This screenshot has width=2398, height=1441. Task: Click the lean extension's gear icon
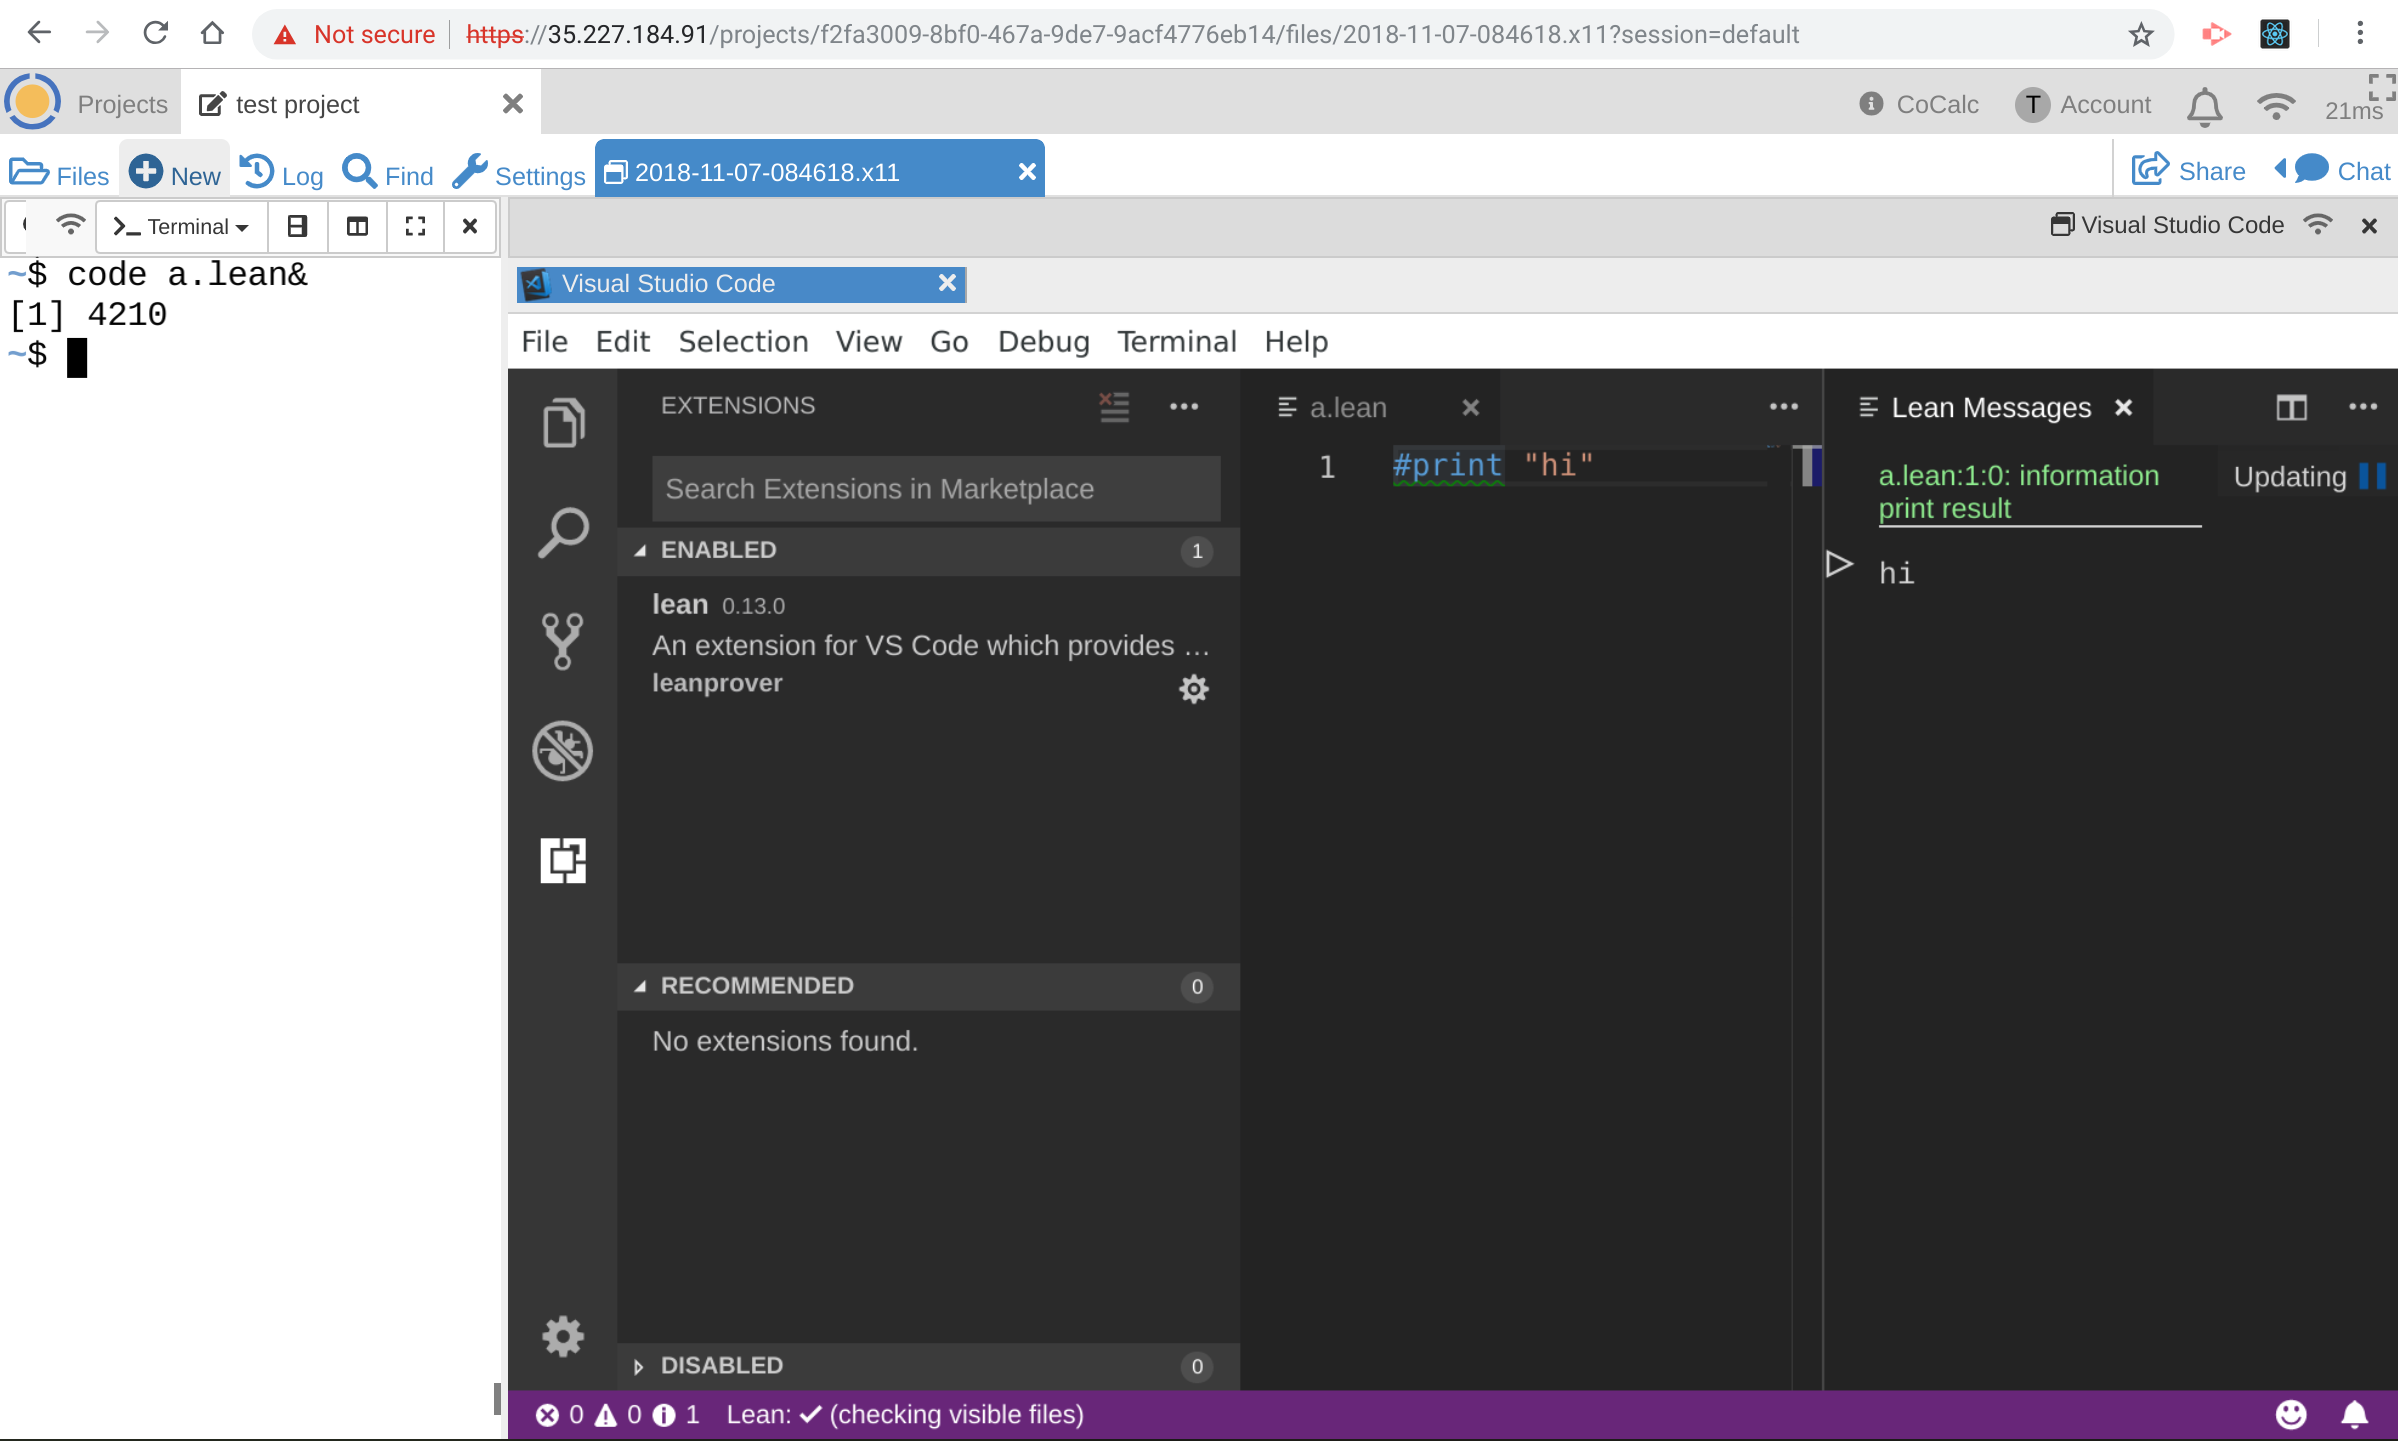[x=1194, y=689]
